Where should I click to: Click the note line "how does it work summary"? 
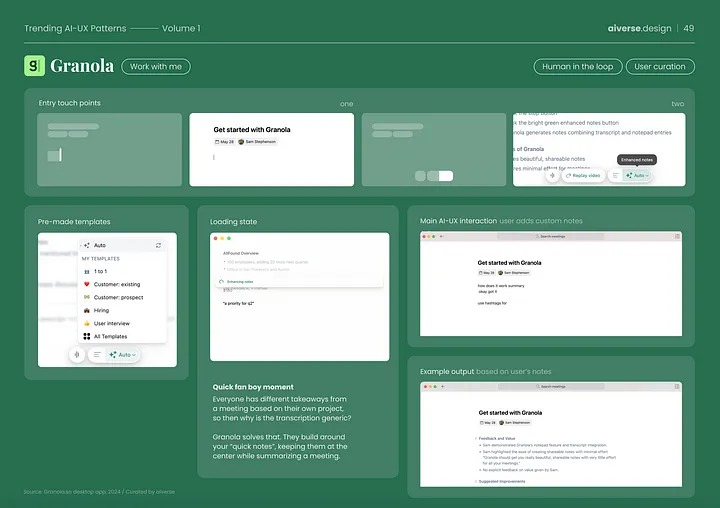(501, 286)
